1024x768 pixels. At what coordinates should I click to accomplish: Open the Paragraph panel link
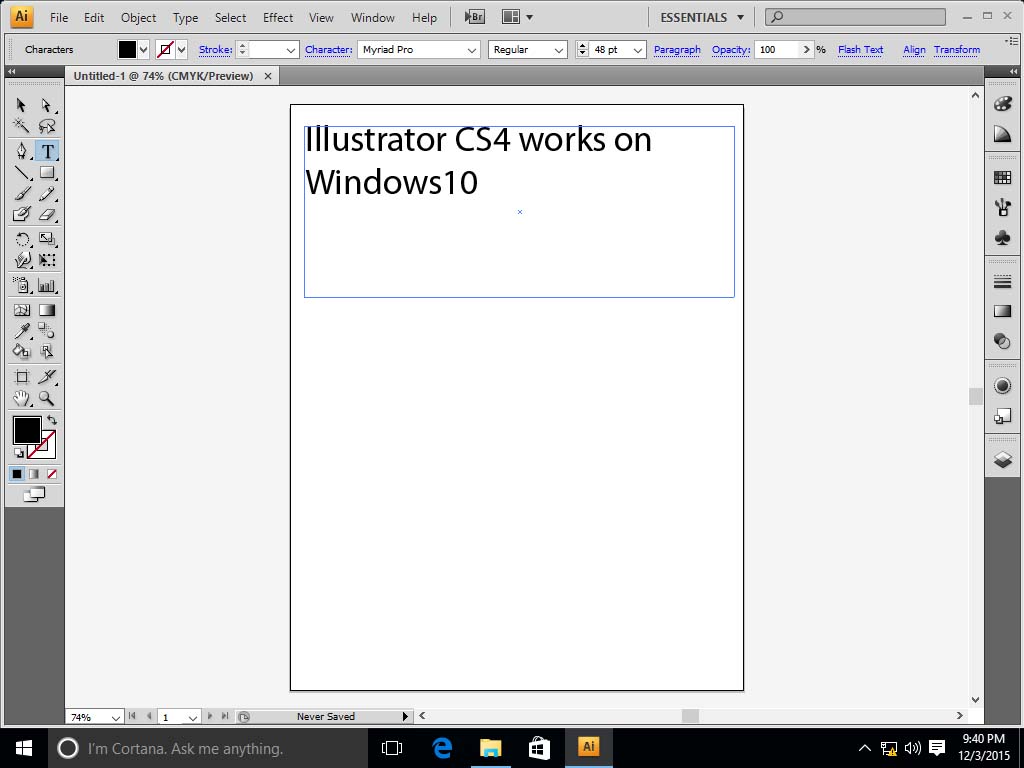677,50
